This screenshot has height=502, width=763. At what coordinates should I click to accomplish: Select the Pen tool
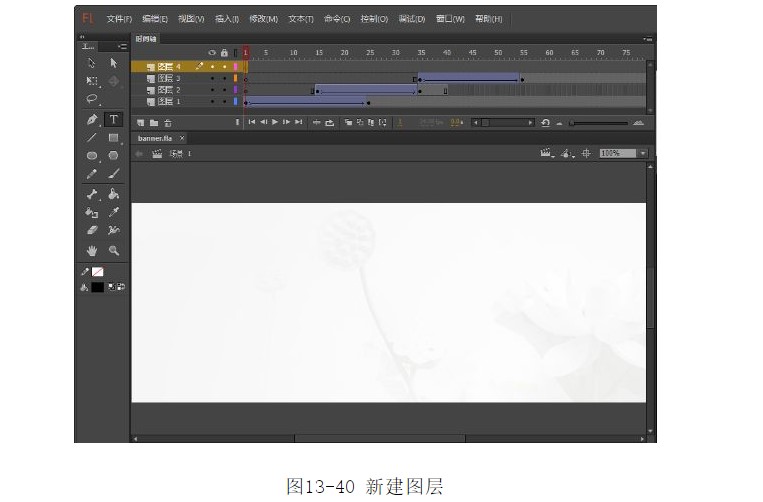click(x=92, y=119)
